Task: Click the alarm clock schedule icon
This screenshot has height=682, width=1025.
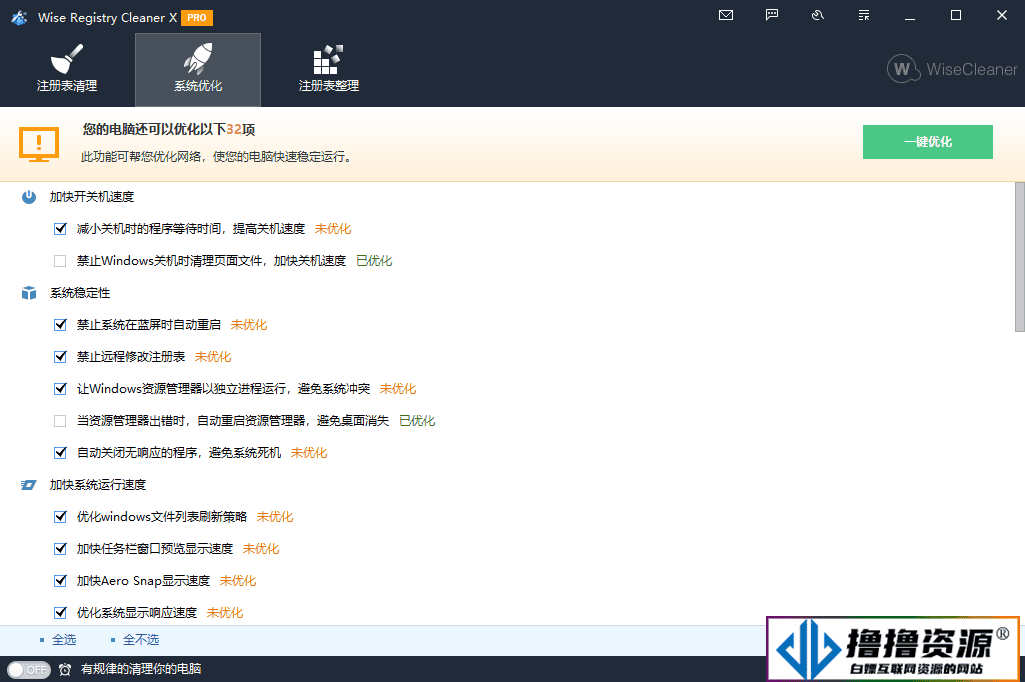Action: coord(65,670)
